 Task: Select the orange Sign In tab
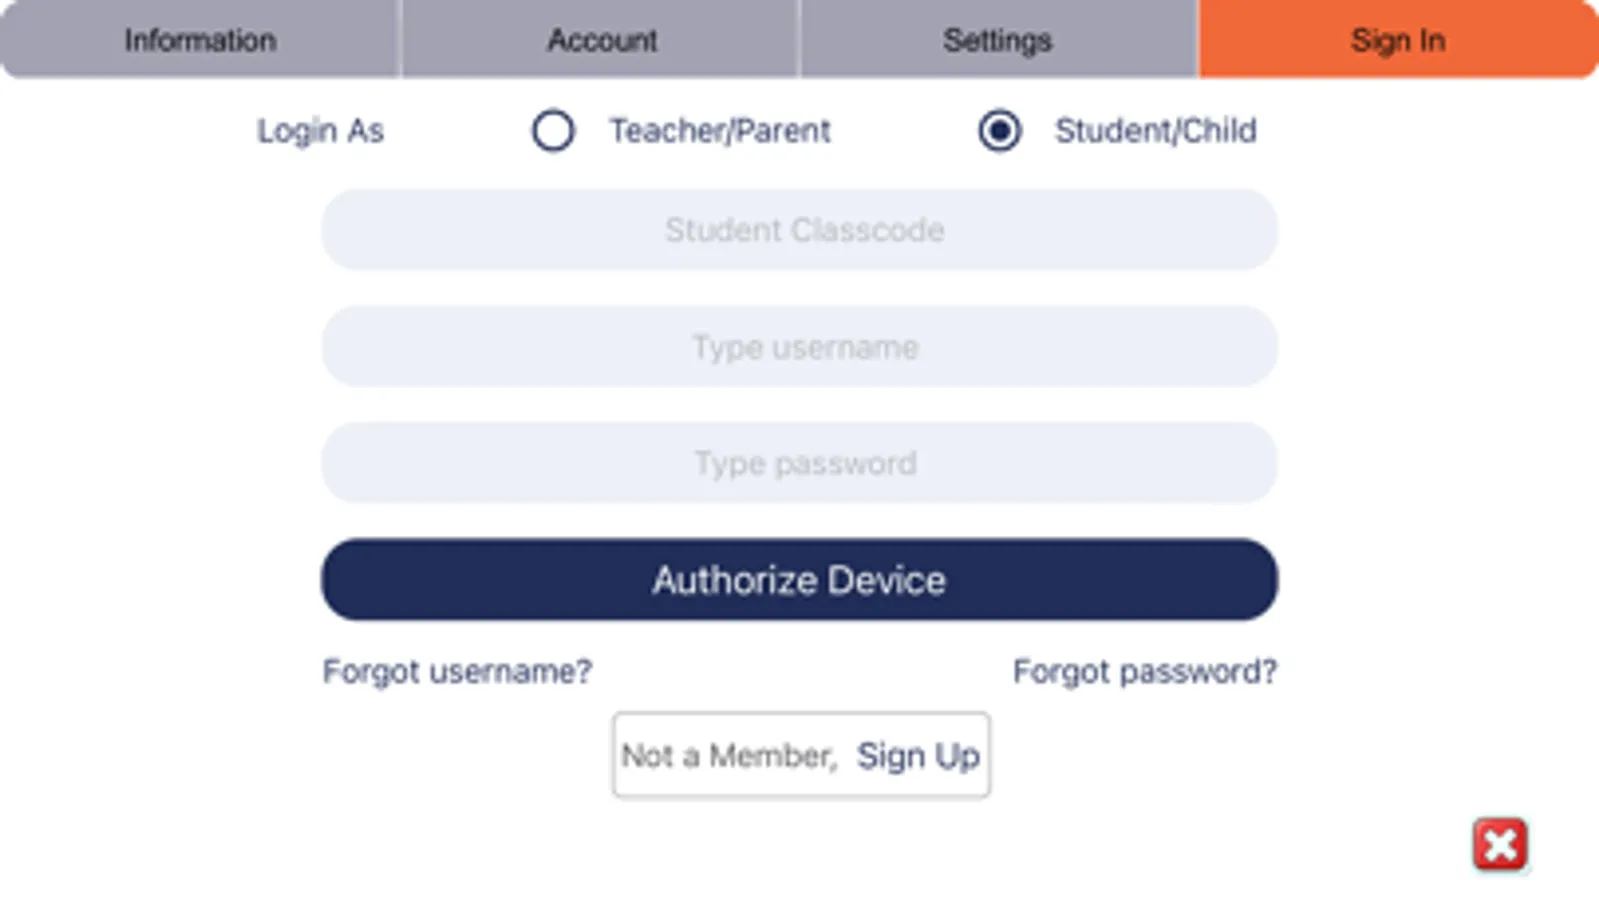pos(1397,40)
